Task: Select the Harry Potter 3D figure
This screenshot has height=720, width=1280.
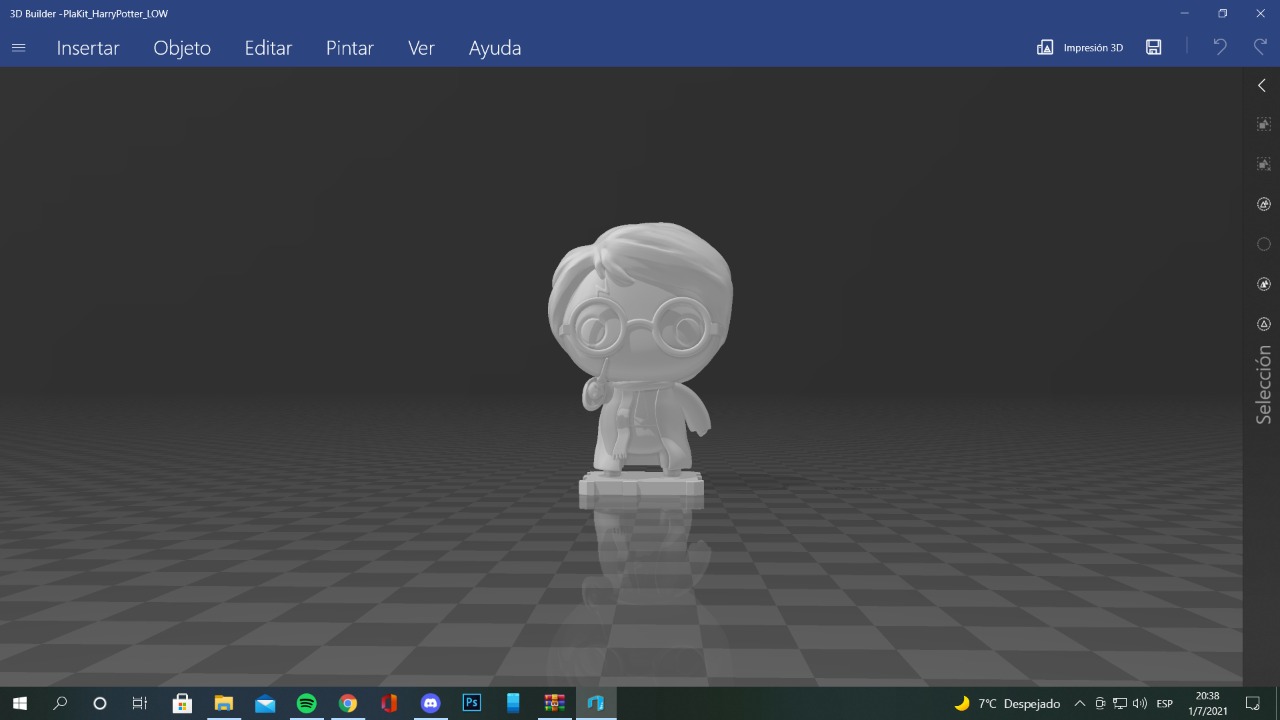Action: (x=641, y=365)
